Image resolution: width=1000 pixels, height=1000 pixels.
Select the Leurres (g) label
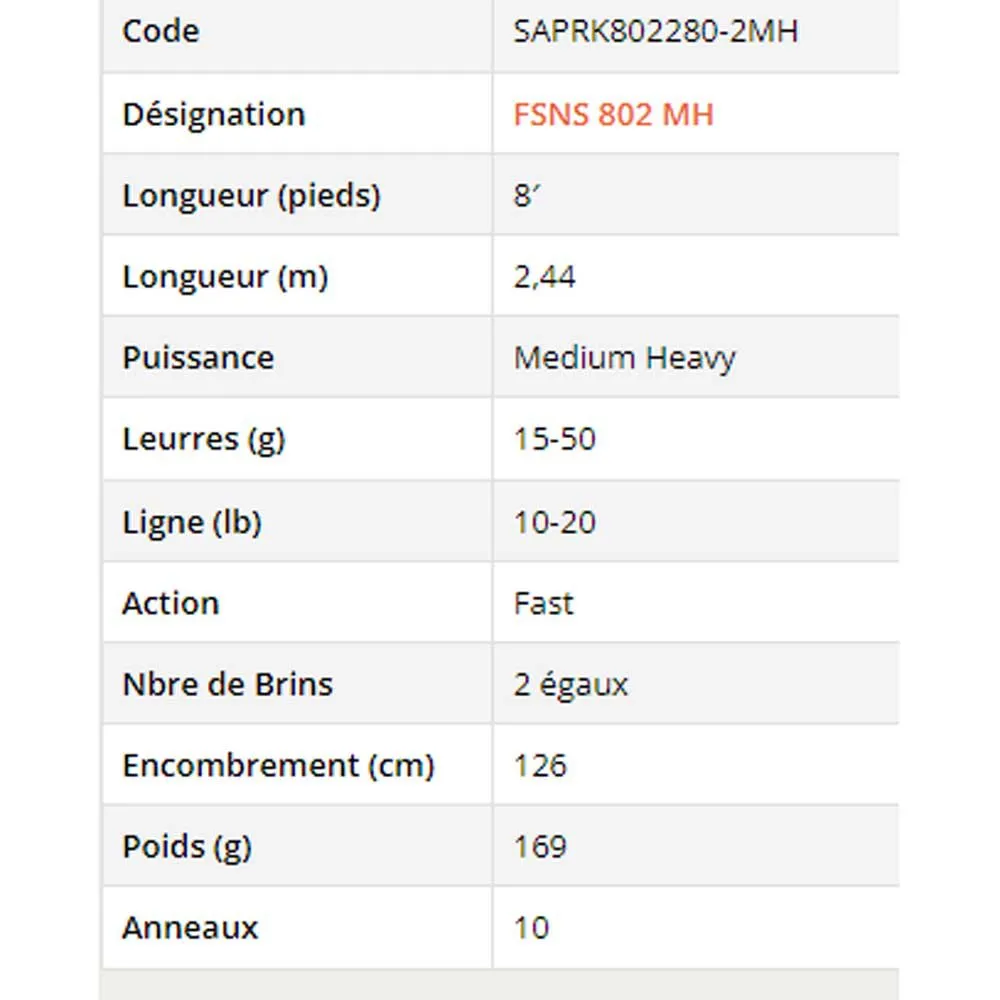[x=203, y=439]
